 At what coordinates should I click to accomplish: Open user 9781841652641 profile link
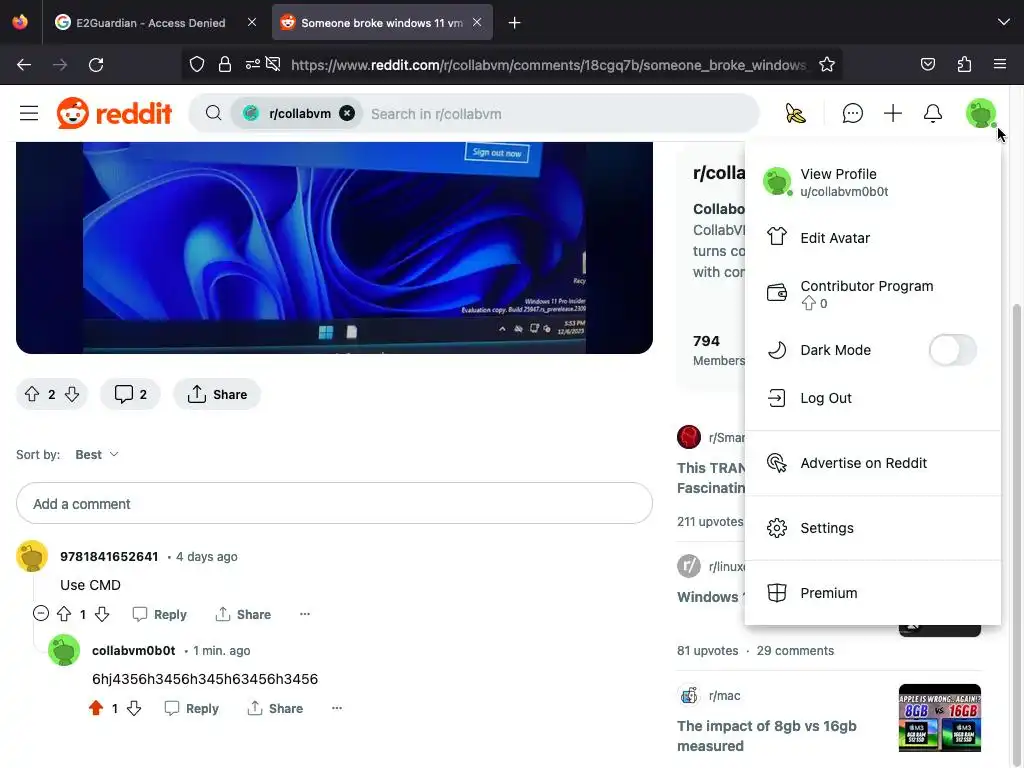(x=109, y=556)
